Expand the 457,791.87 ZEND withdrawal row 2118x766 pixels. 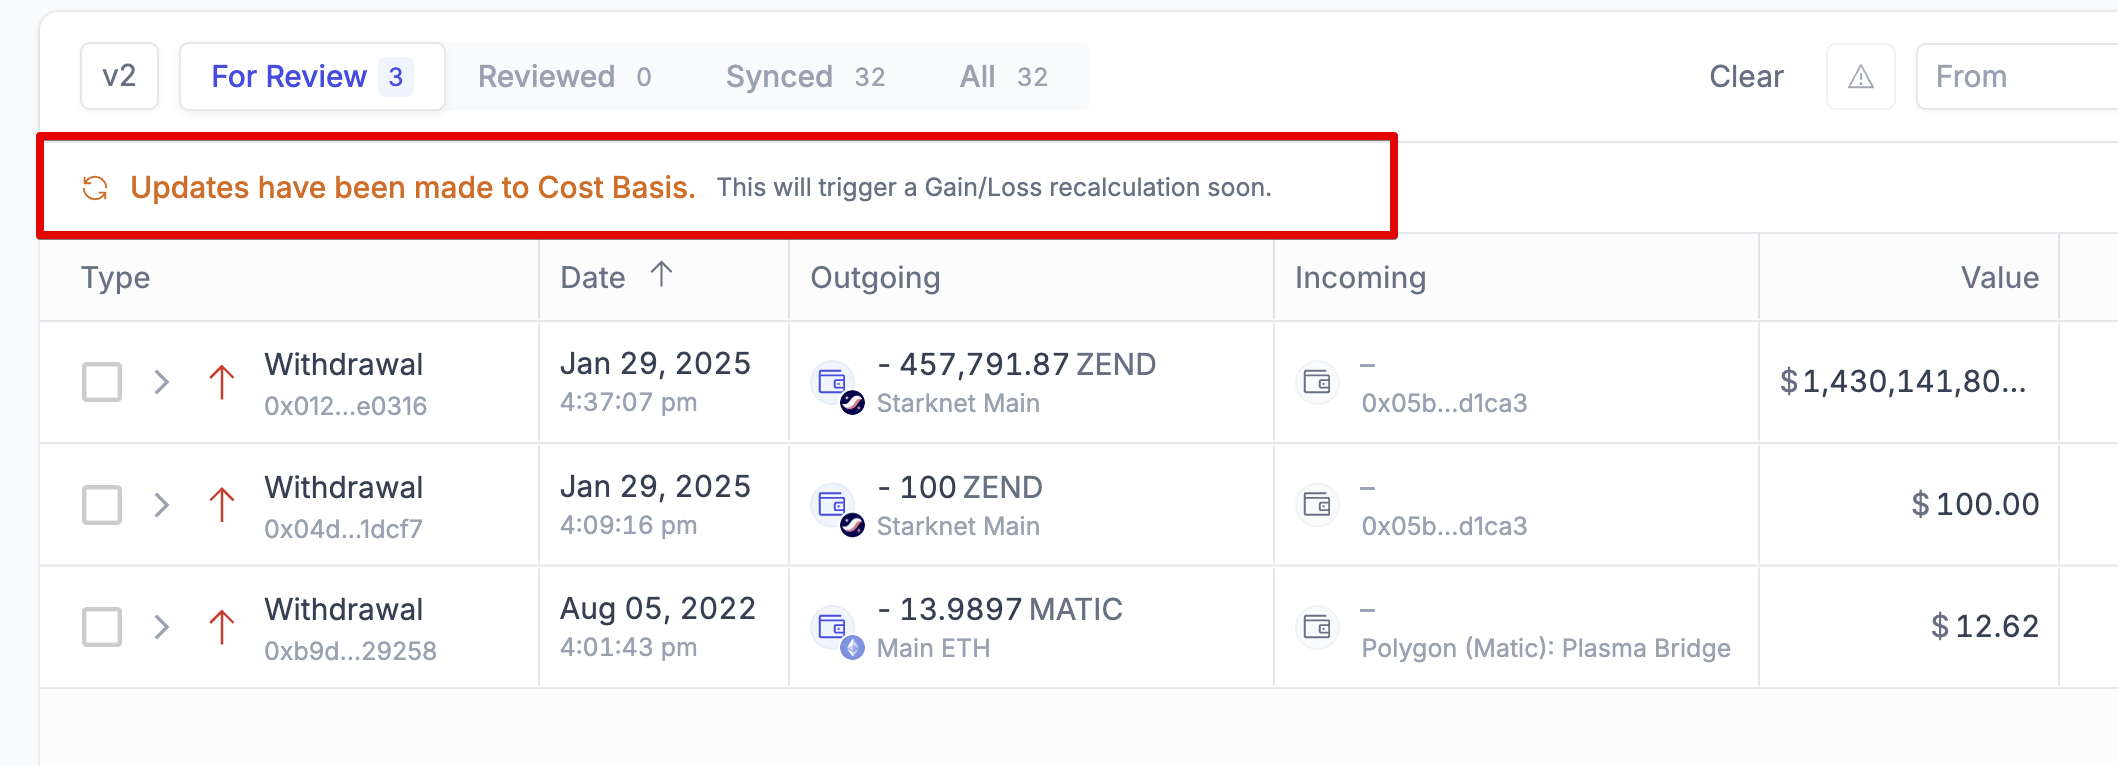coord(162,382)
